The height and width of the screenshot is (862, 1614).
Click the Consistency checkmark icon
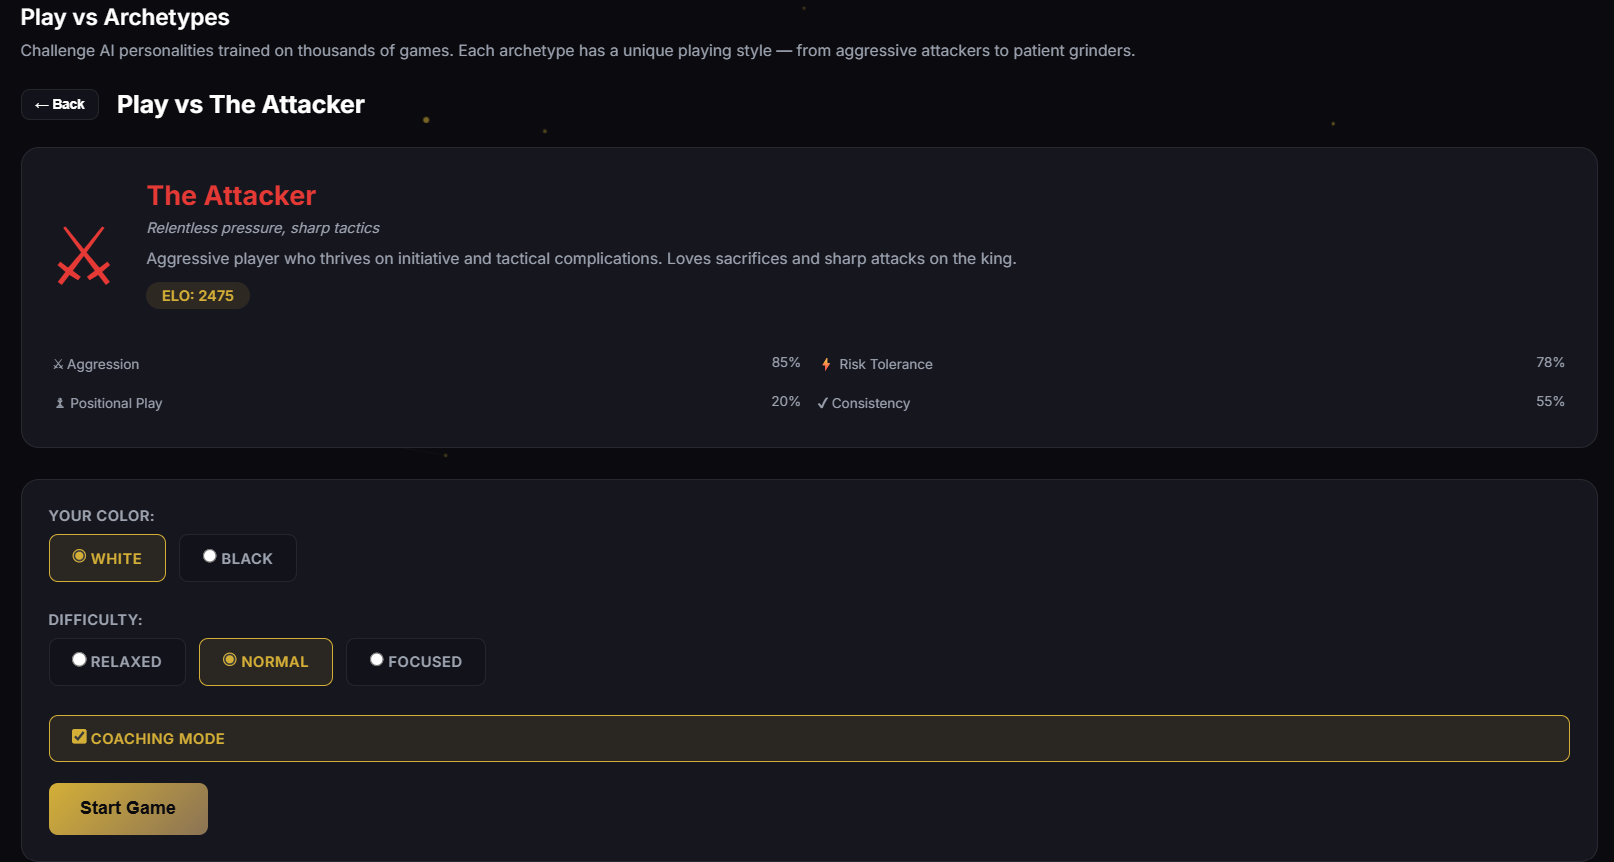[823, 403]
